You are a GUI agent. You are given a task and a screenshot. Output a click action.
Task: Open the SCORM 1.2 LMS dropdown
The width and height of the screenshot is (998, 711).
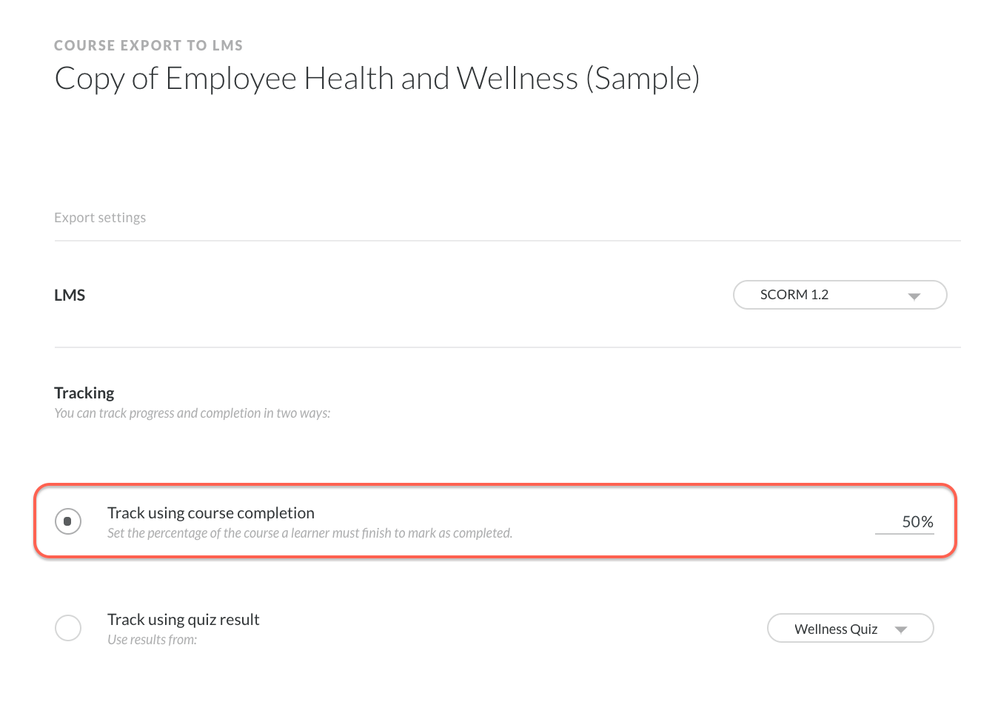pos(839,295)
